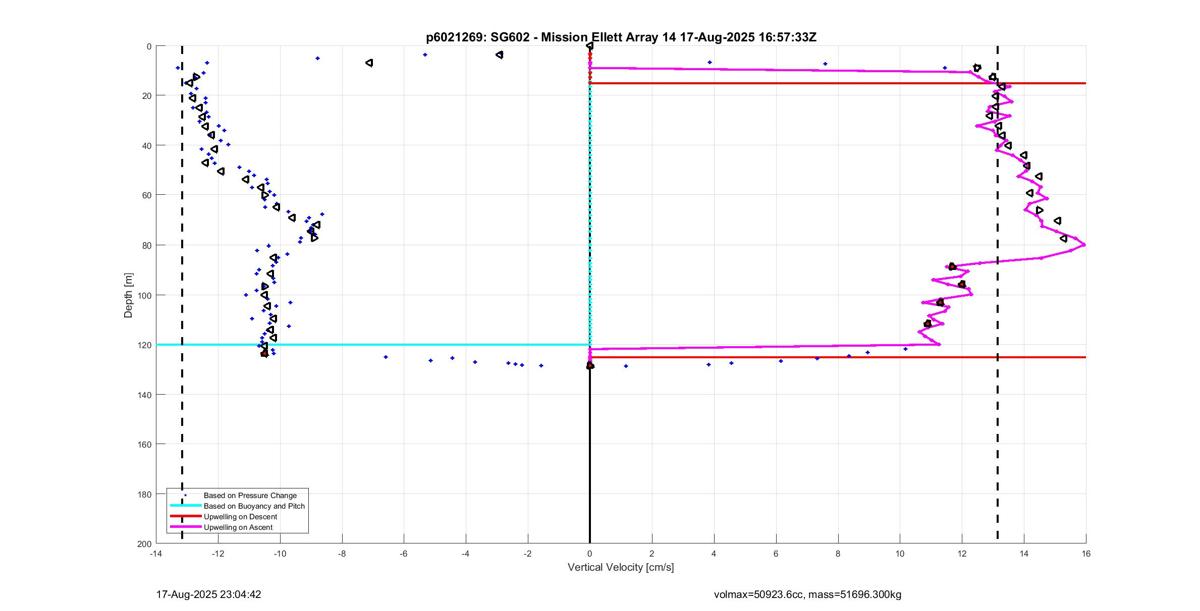Click x-axis tick label "-6"
The image size is (1200, 611).
(x=403, y=553)
